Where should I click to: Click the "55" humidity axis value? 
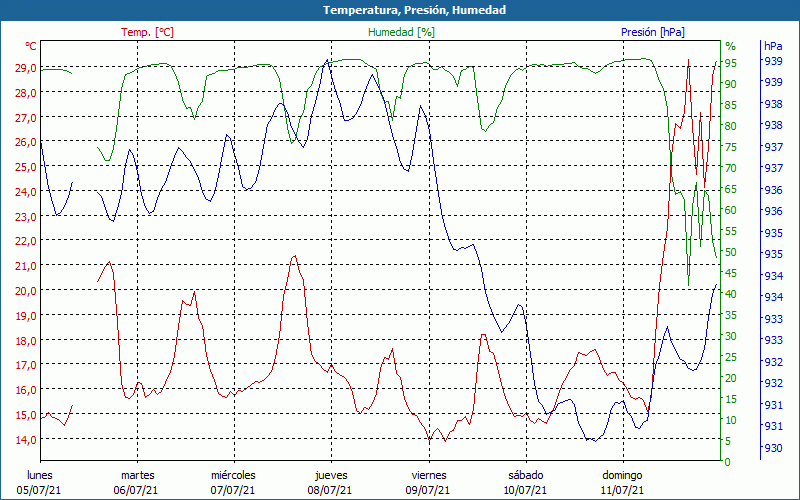point(731,231)
